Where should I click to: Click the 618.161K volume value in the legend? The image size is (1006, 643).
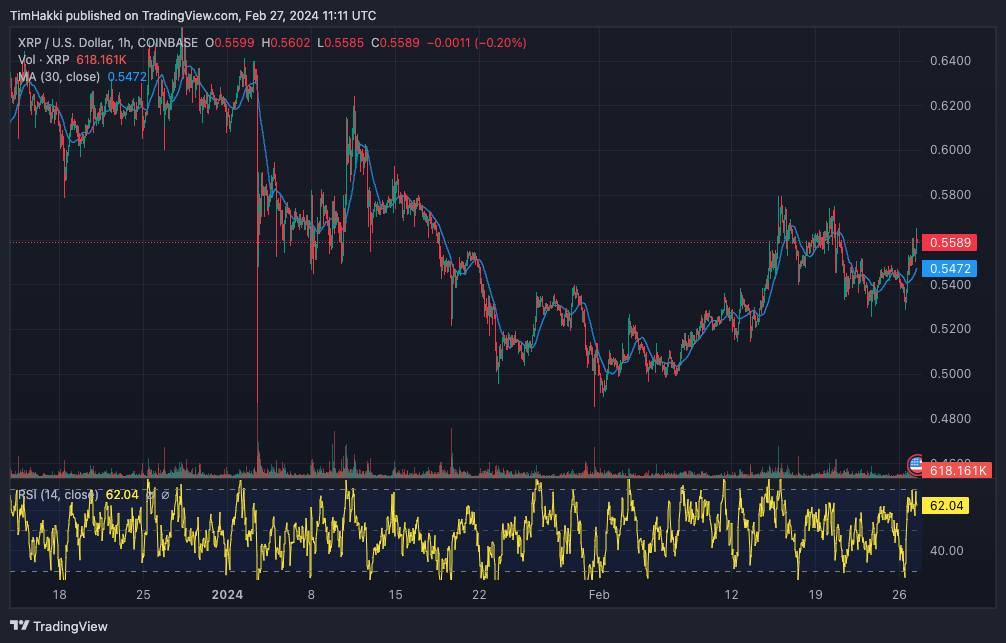[101, 60]
